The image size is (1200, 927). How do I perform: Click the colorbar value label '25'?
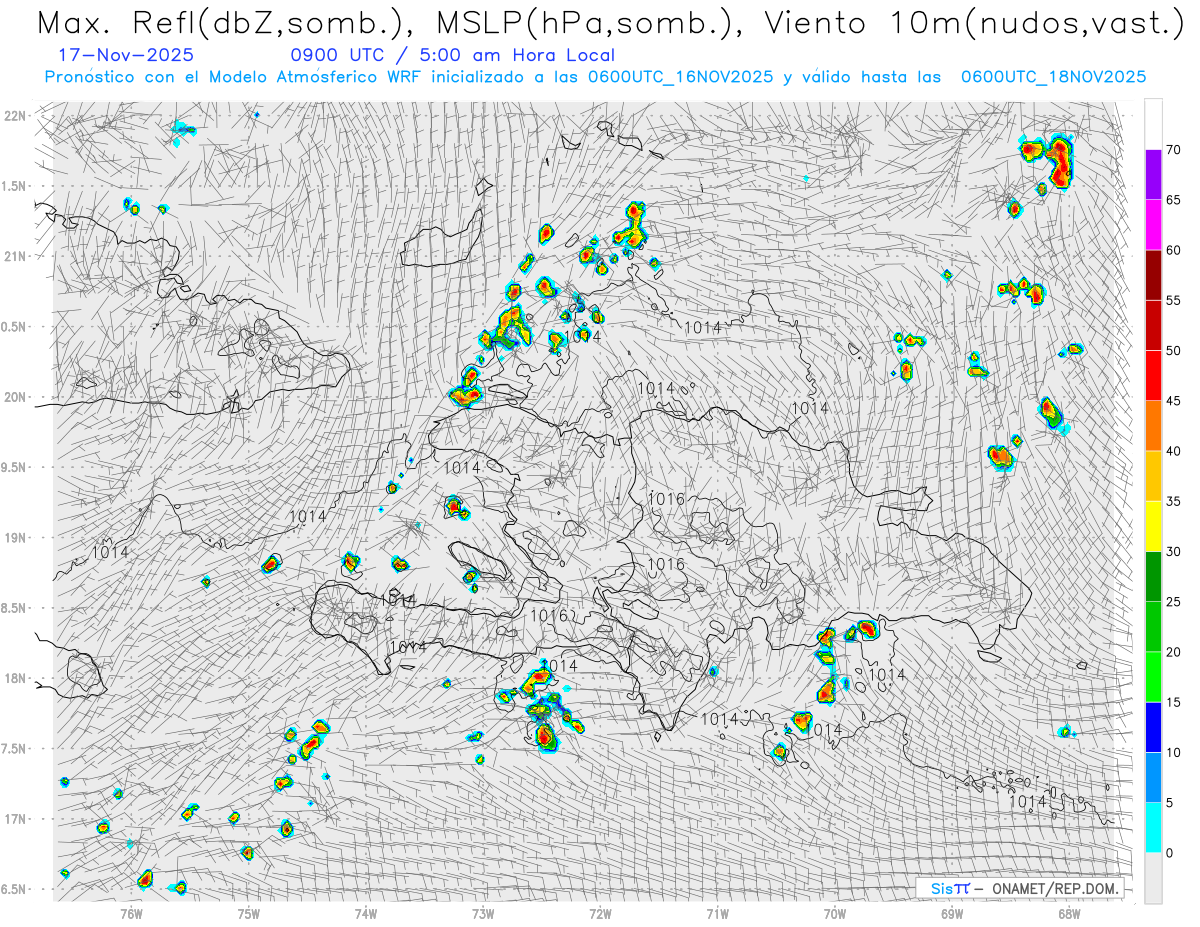tap(1174, 602)
